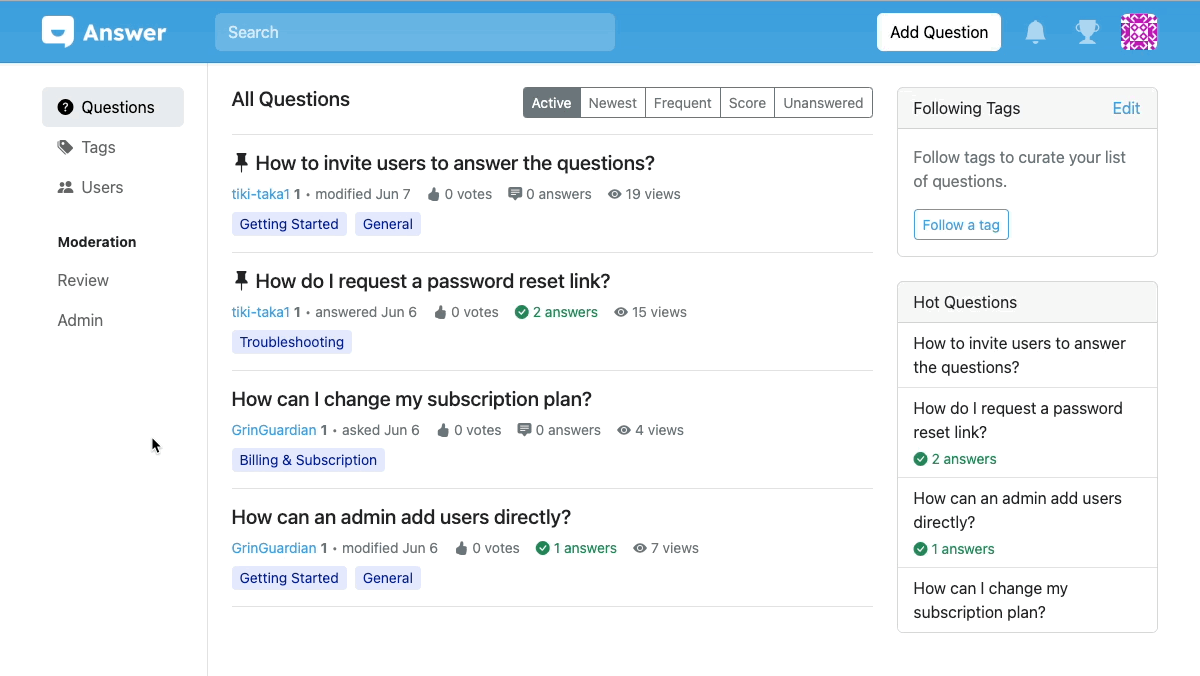The width and height of the screenshot is (1200, 676).
Task: Open the Edit link for Following Tags
Action: tap(1126, 108)
